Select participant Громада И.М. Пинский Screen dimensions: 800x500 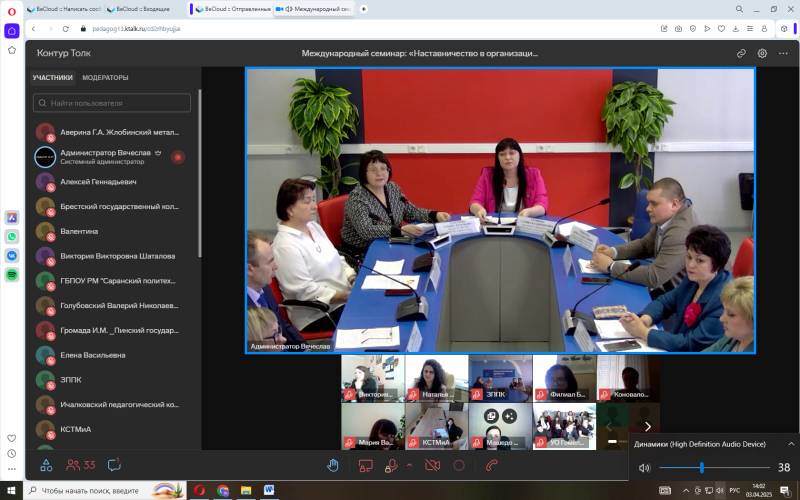click(x=112, y=330)
